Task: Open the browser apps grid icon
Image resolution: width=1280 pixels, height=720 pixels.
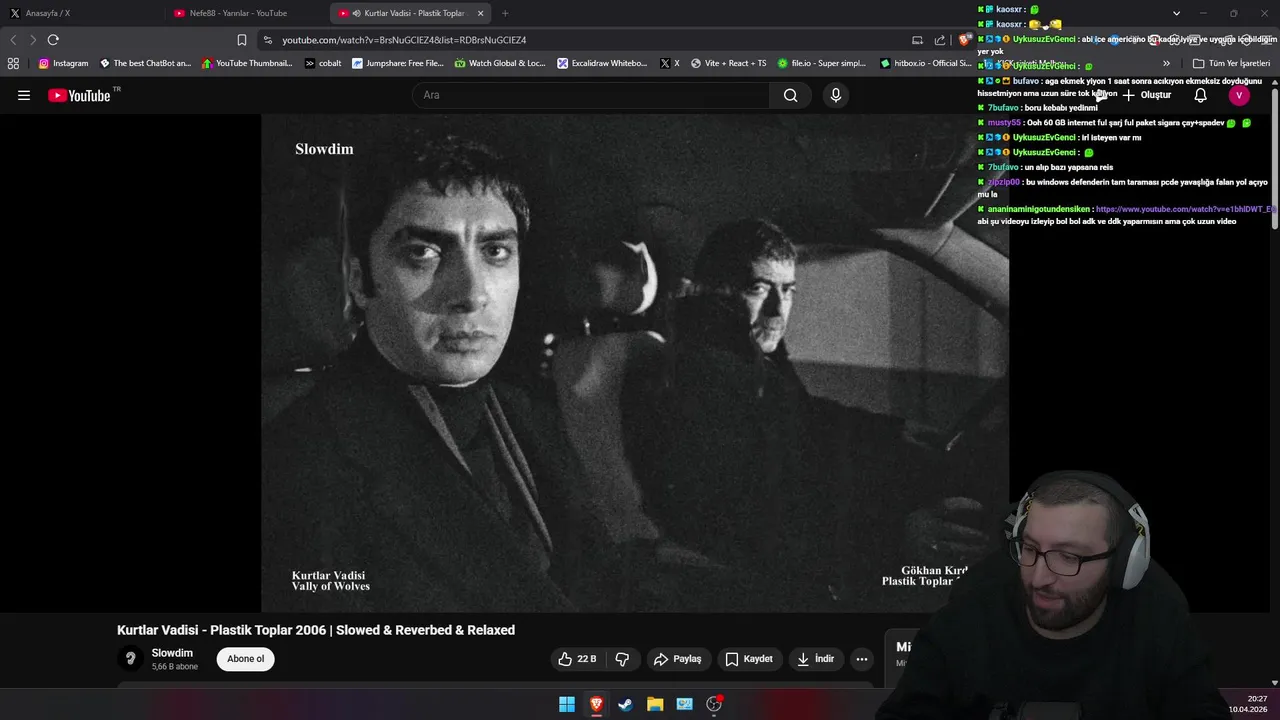Action: (13, 63)
